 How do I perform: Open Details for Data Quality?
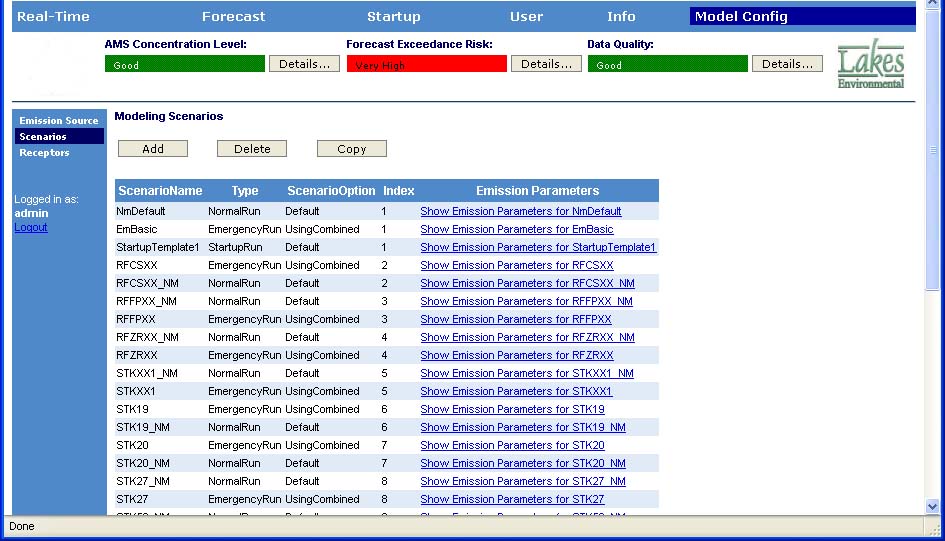[x=787, y=64]
